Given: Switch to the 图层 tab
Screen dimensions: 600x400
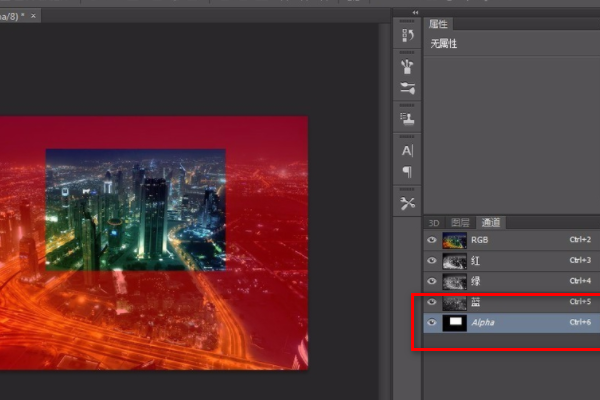Looking at the screenshot, I should coord(460,223).
